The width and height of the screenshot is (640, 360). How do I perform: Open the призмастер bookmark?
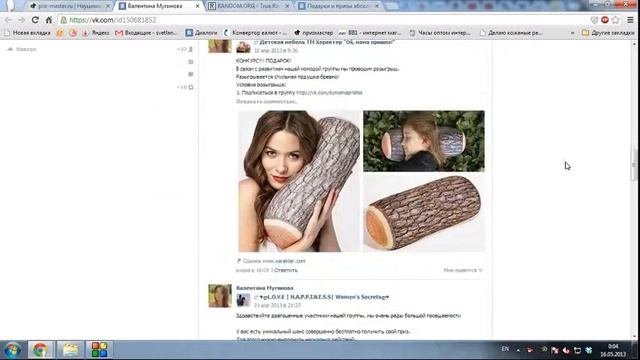coord(313,33)
